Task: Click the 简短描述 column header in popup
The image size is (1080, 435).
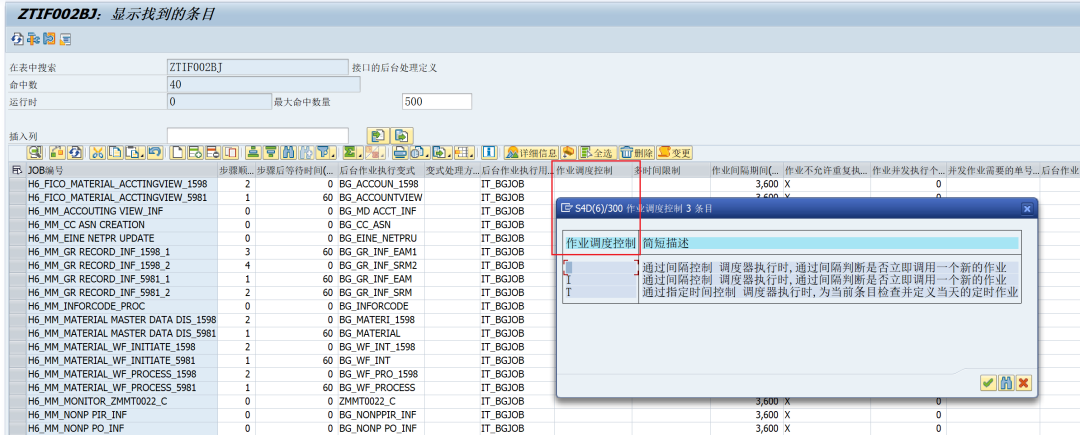Action: pyautogui.click(x=829, y=243)
